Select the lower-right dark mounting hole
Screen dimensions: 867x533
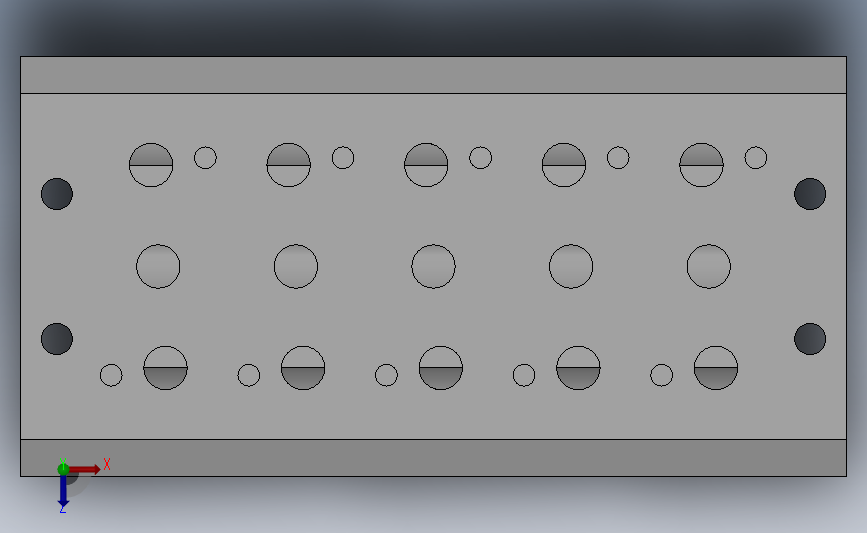(x=810, y=339)
